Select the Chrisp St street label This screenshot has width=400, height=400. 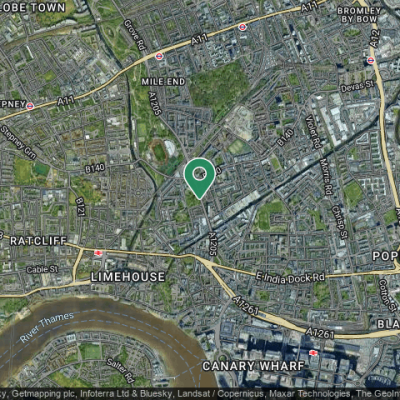[339, 222]
